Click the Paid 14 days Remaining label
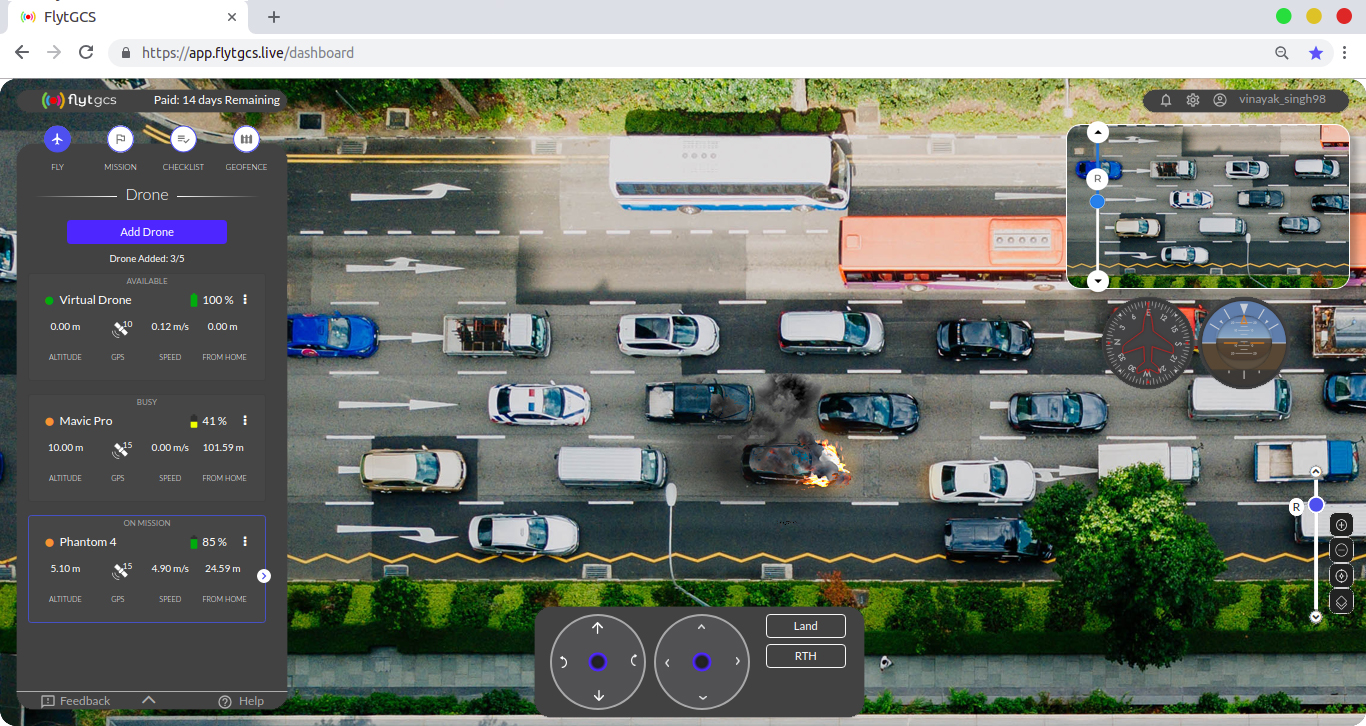 tap(217, 100)
